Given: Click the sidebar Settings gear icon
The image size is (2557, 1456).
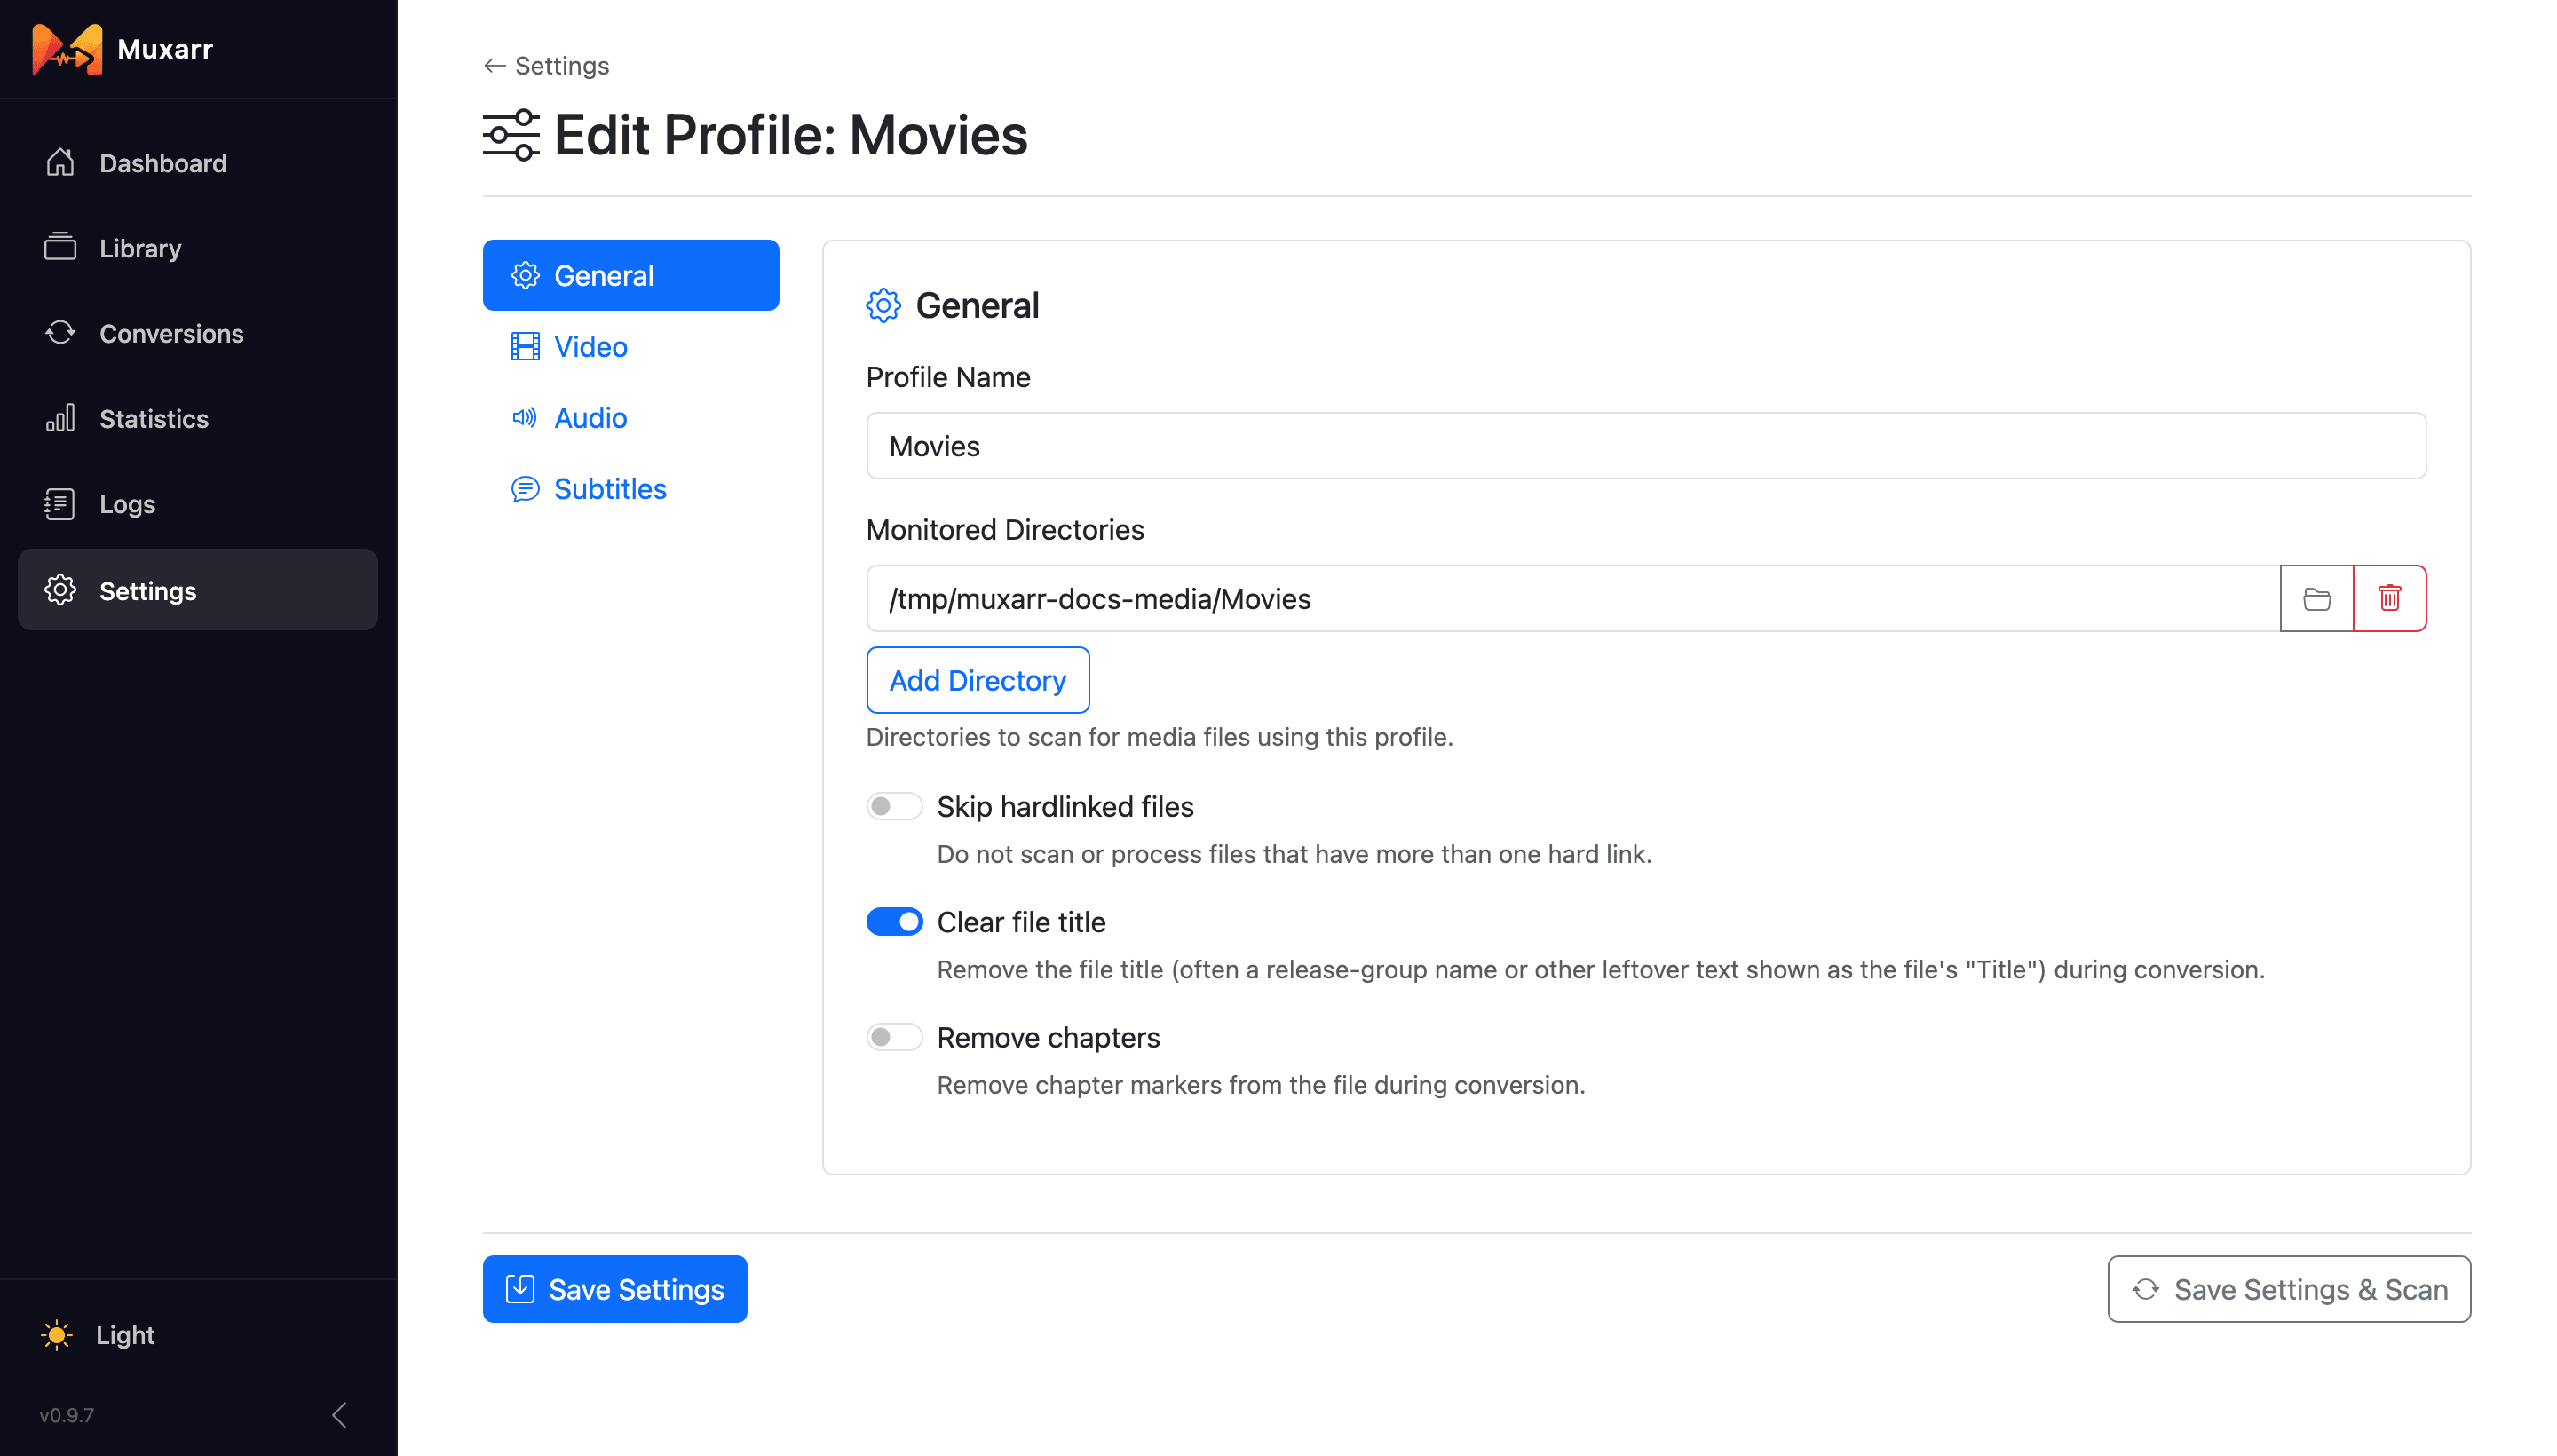Looking at the screenshot, I should pyautogui.click(x=60, y=590).
